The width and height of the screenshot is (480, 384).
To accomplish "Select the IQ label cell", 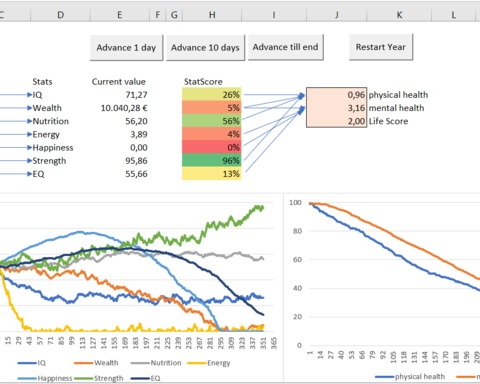I will 37,95.
